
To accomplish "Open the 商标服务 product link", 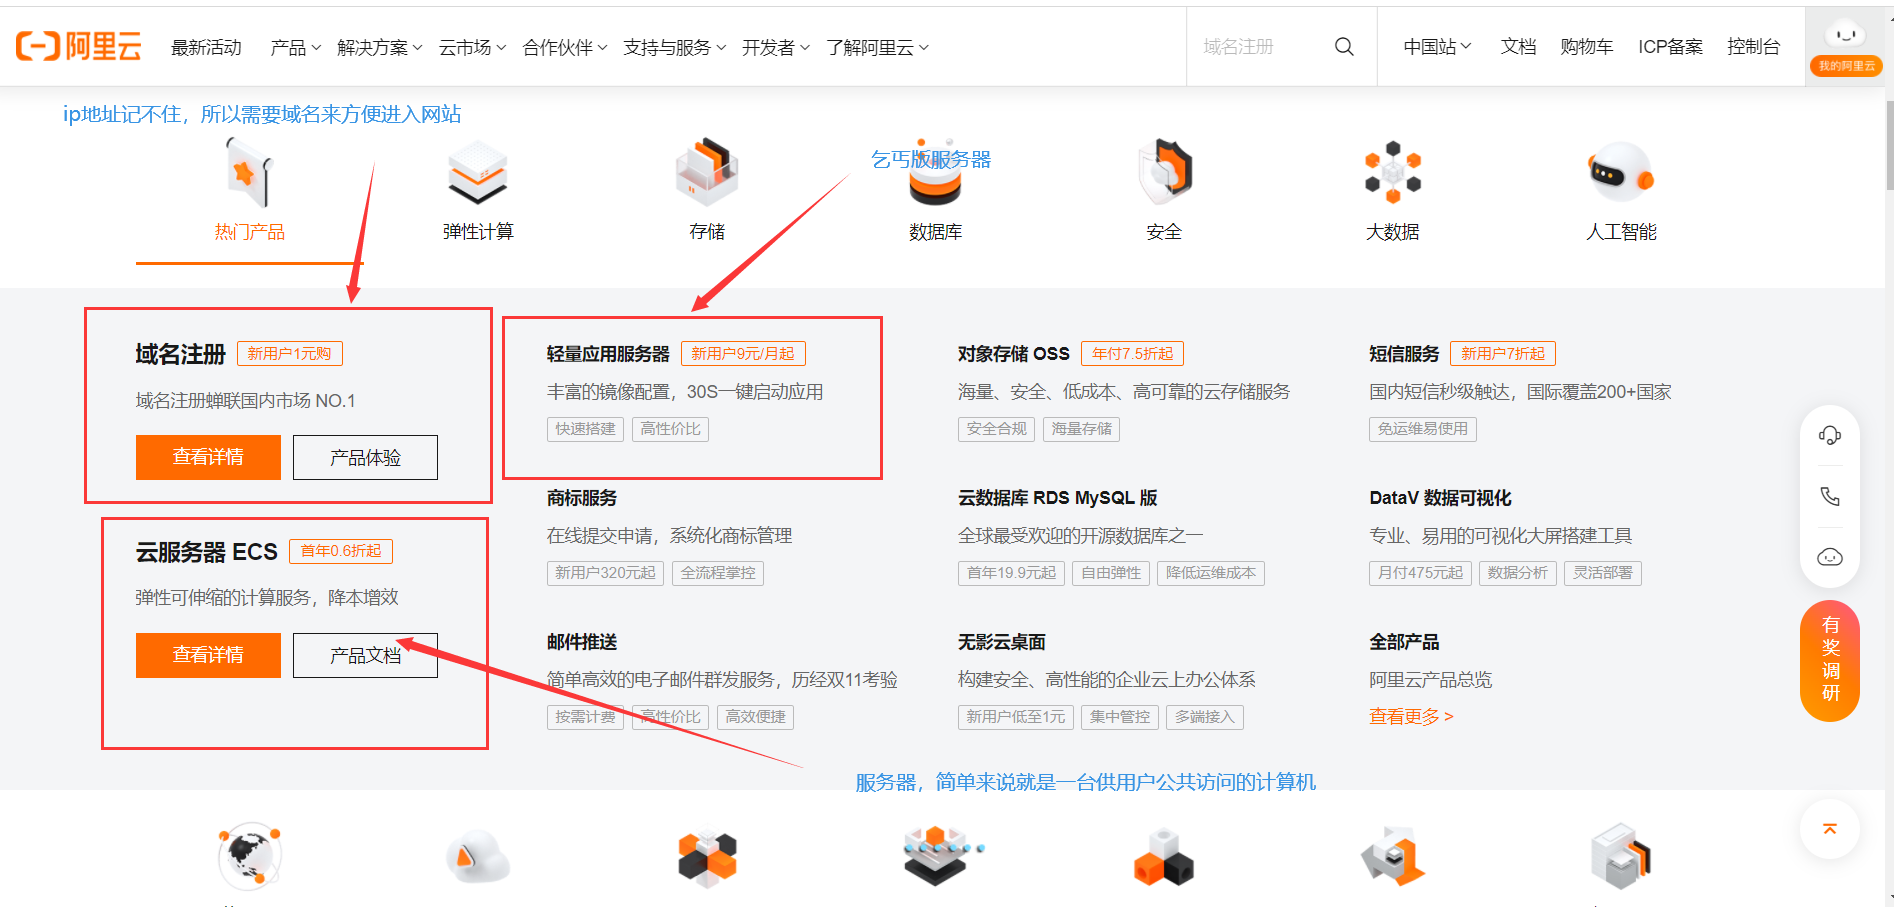I will coord(582,498).
